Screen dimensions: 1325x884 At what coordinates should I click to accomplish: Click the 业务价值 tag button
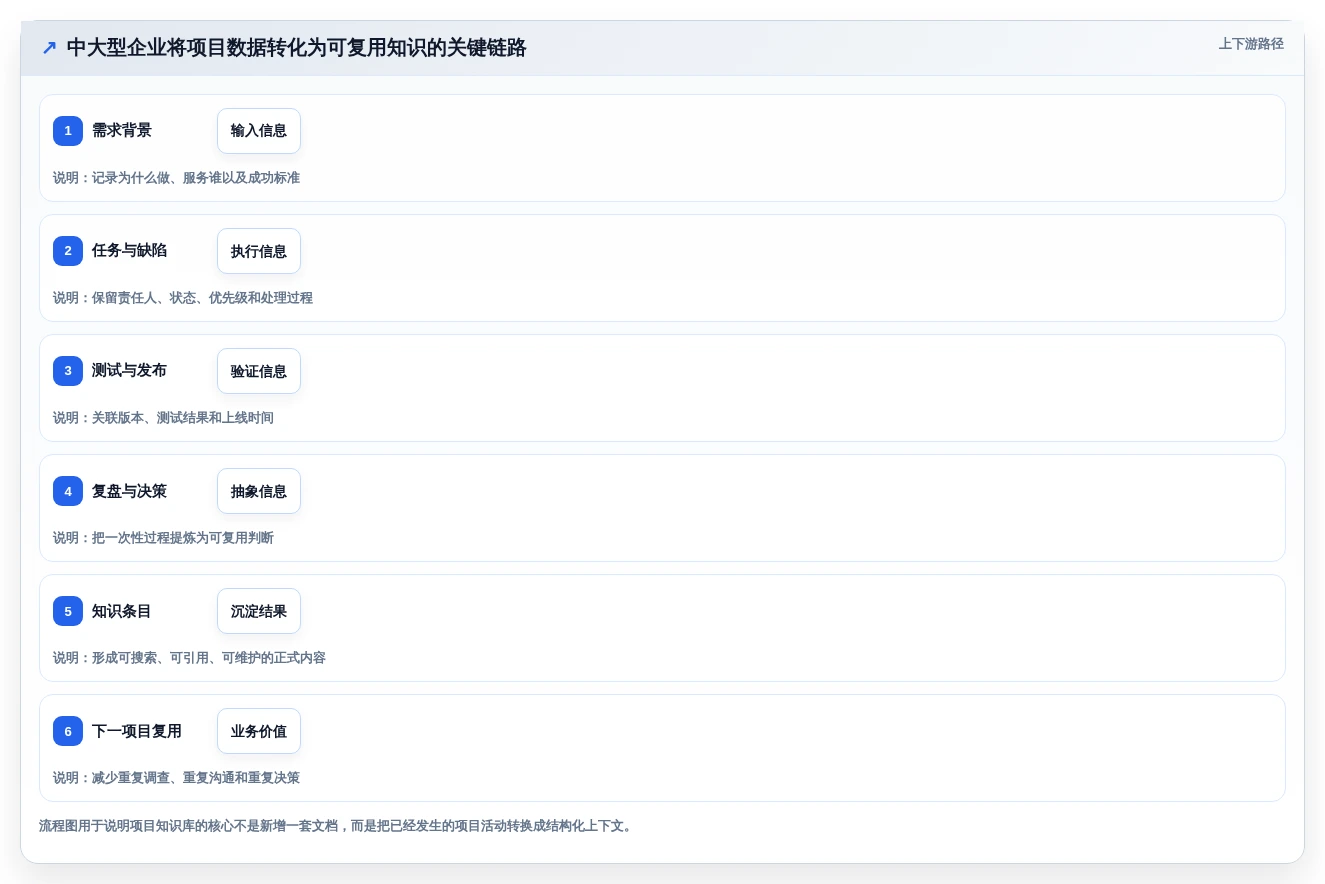pos(259,731)
